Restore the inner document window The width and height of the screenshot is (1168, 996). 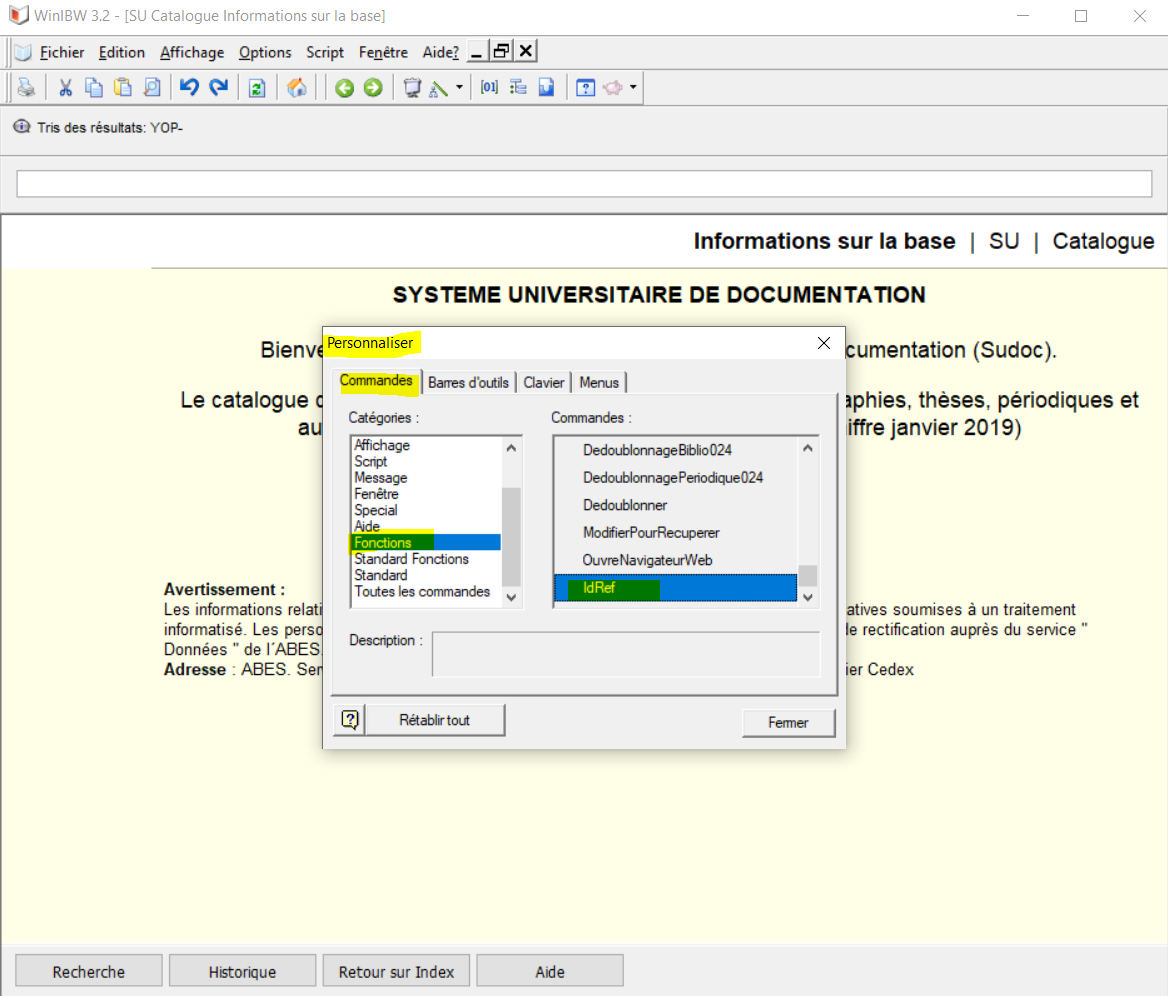point(501,51)
